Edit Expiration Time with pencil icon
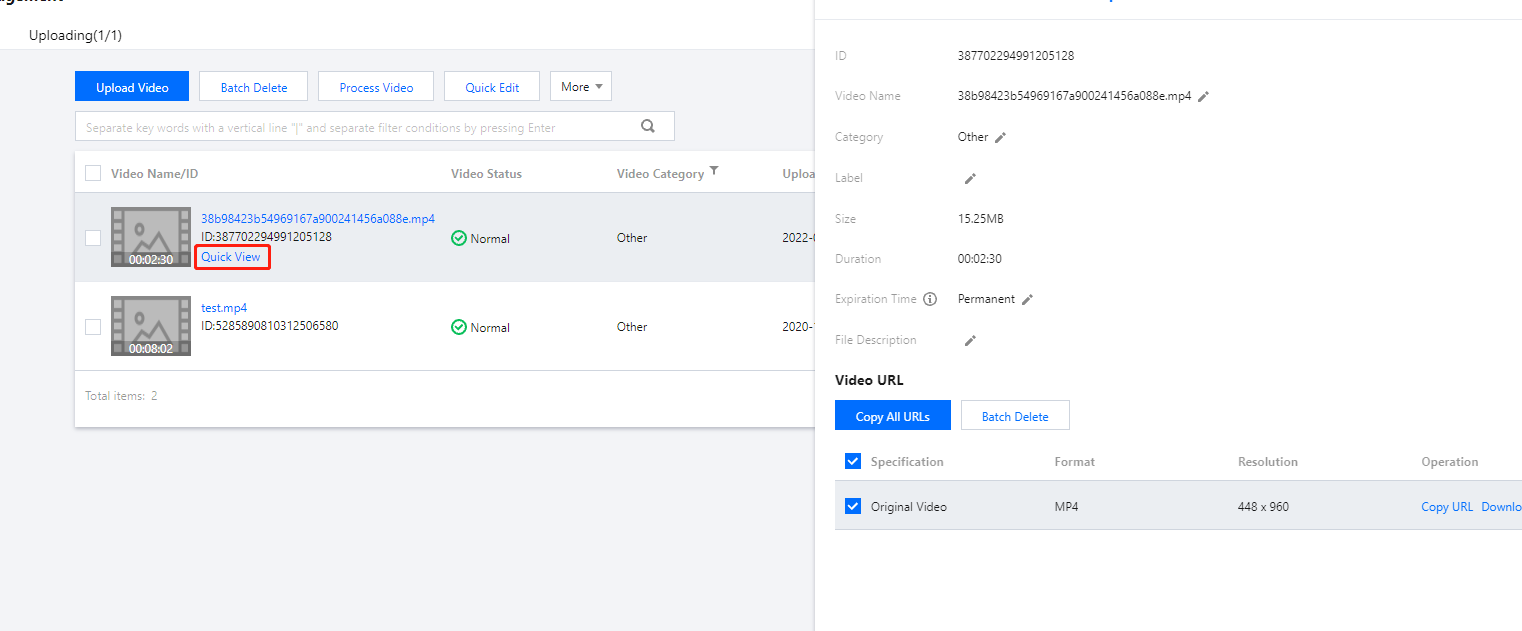Viewport: 1522px width, 631px height. (x=1027, y=300)
